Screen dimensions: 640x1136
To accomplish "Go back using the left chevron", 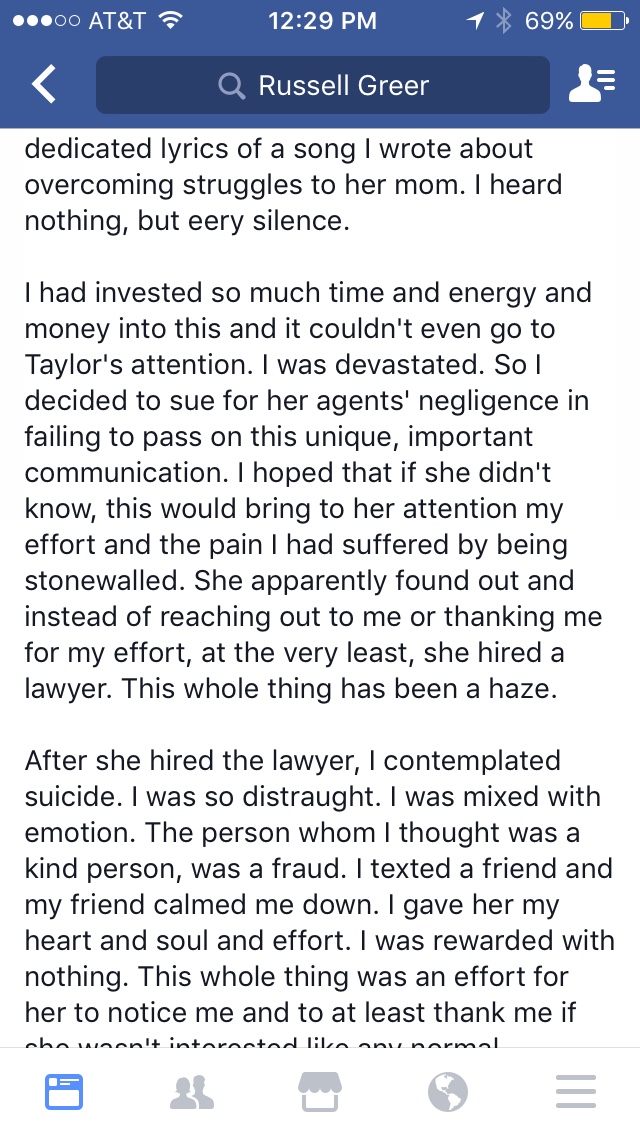I will click(x=43, y=84).
